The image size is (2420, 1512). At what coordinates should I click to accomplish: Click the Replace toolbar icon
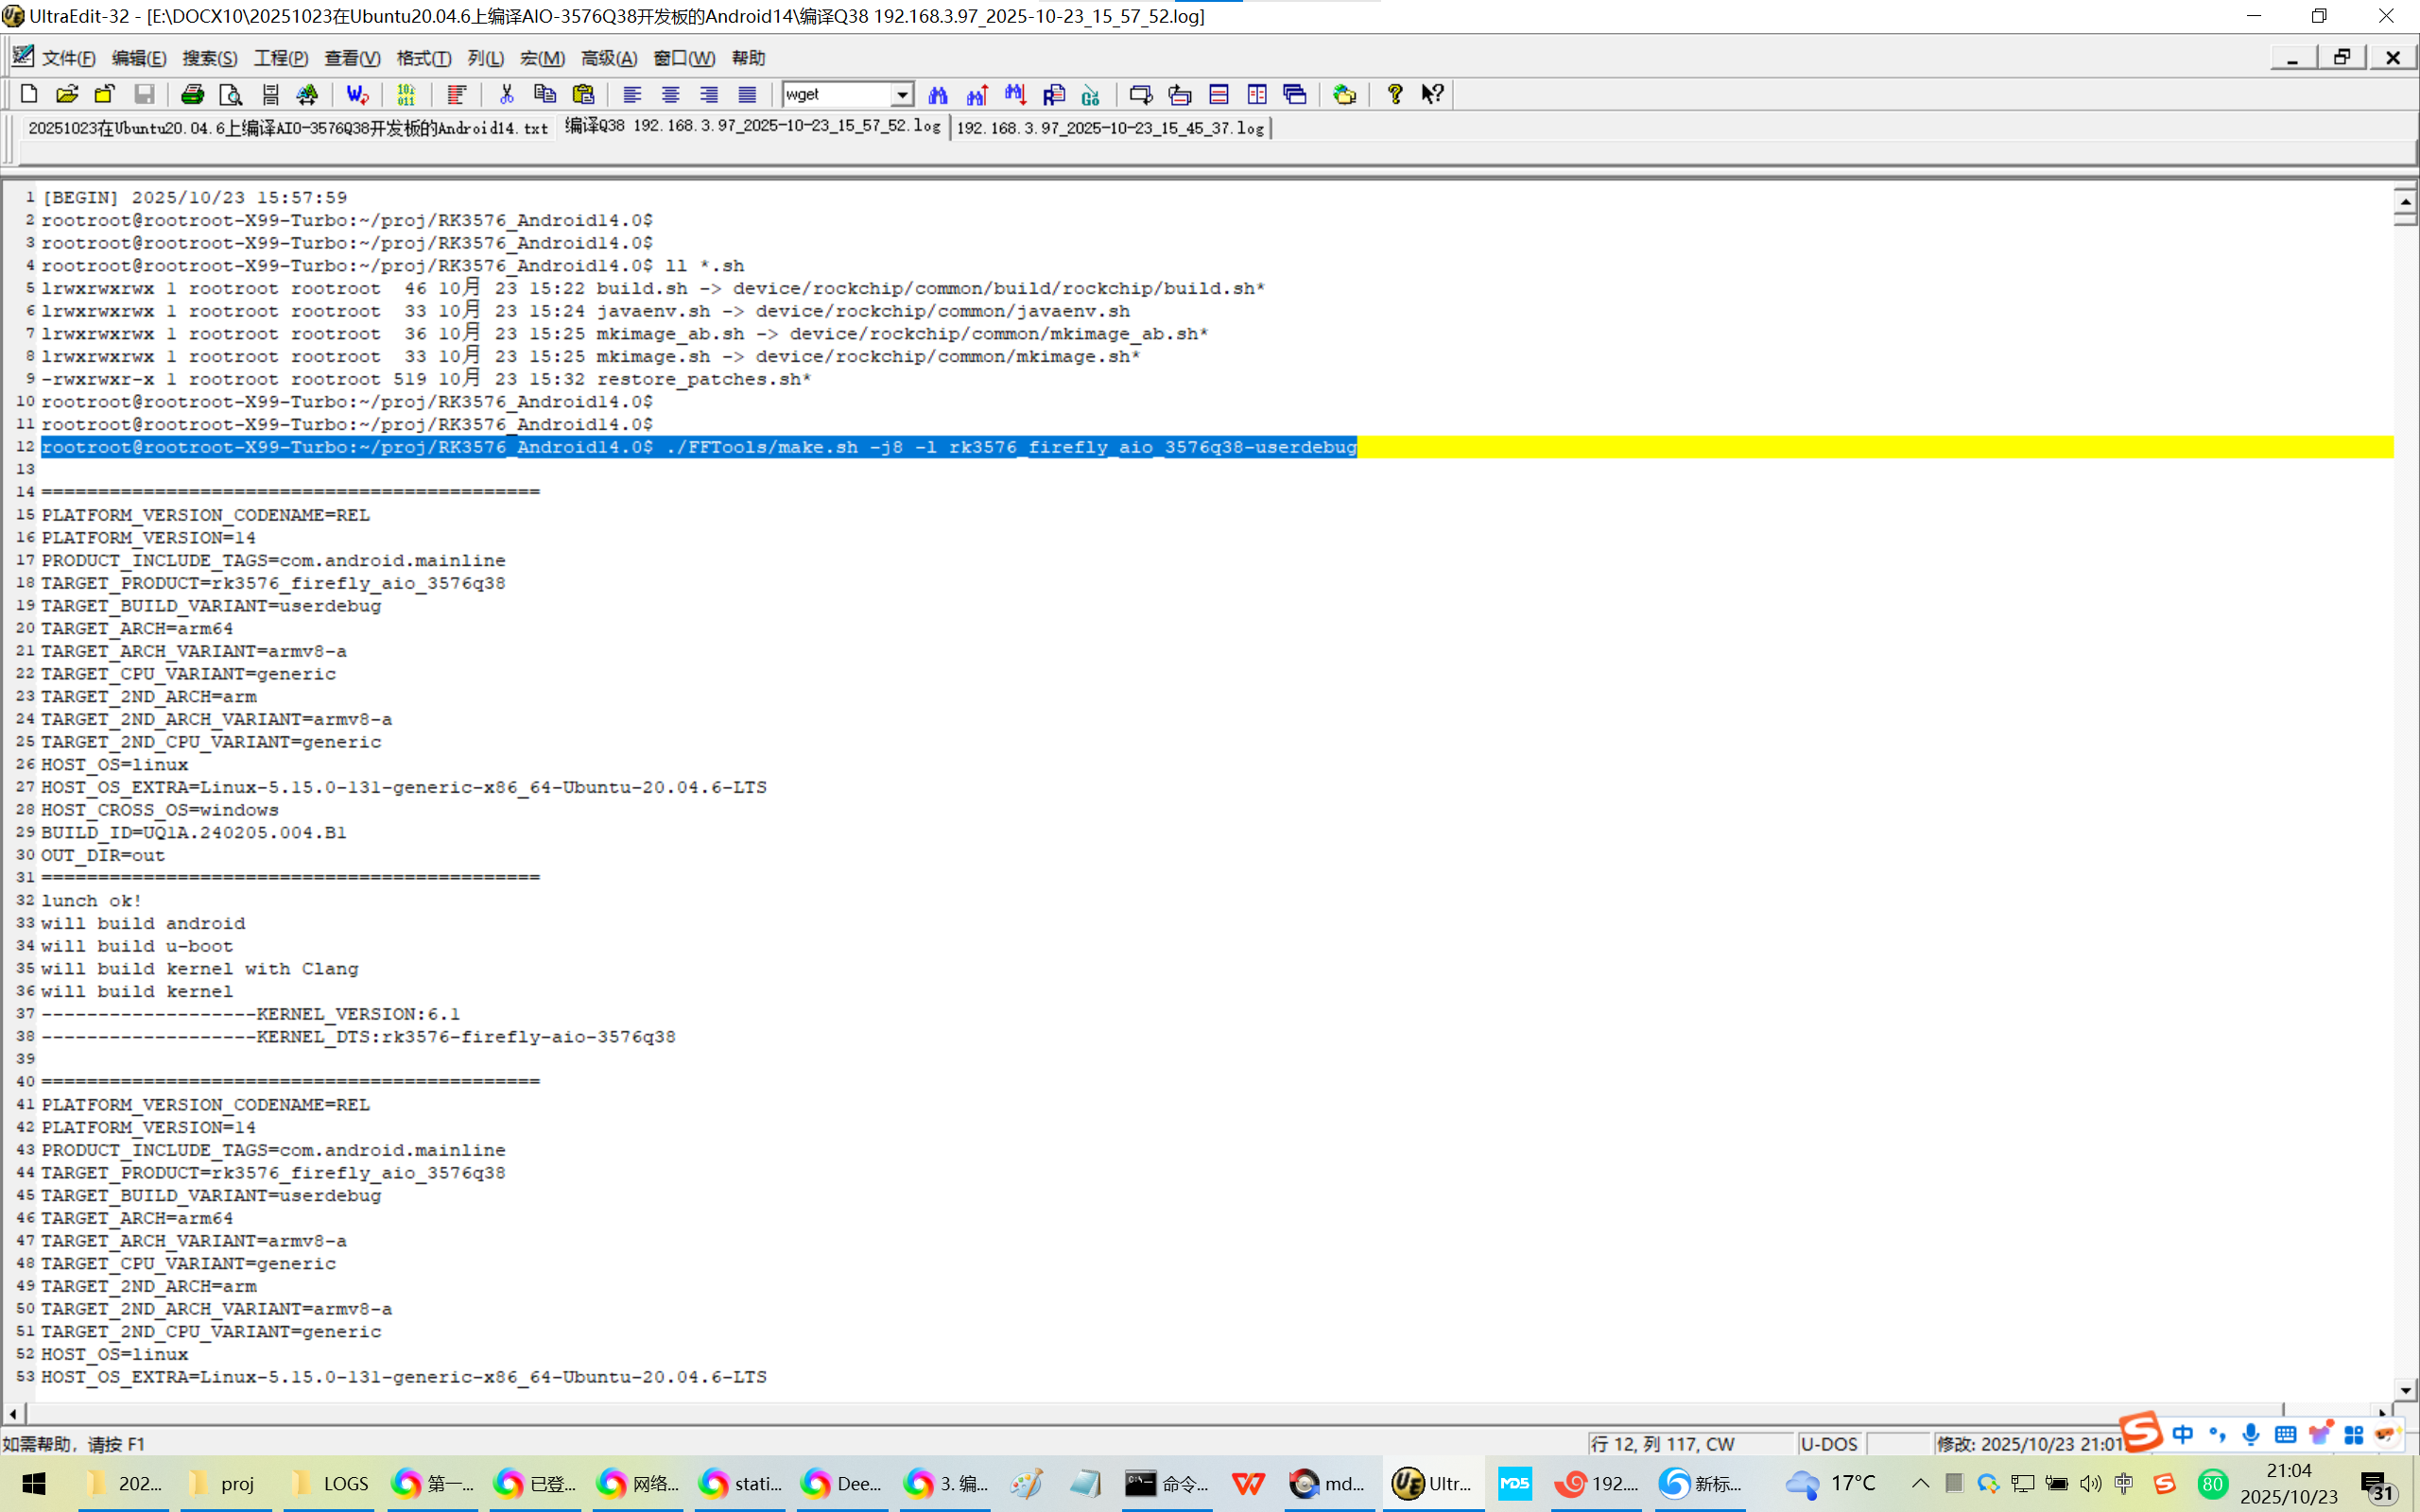click(1053, 94)
